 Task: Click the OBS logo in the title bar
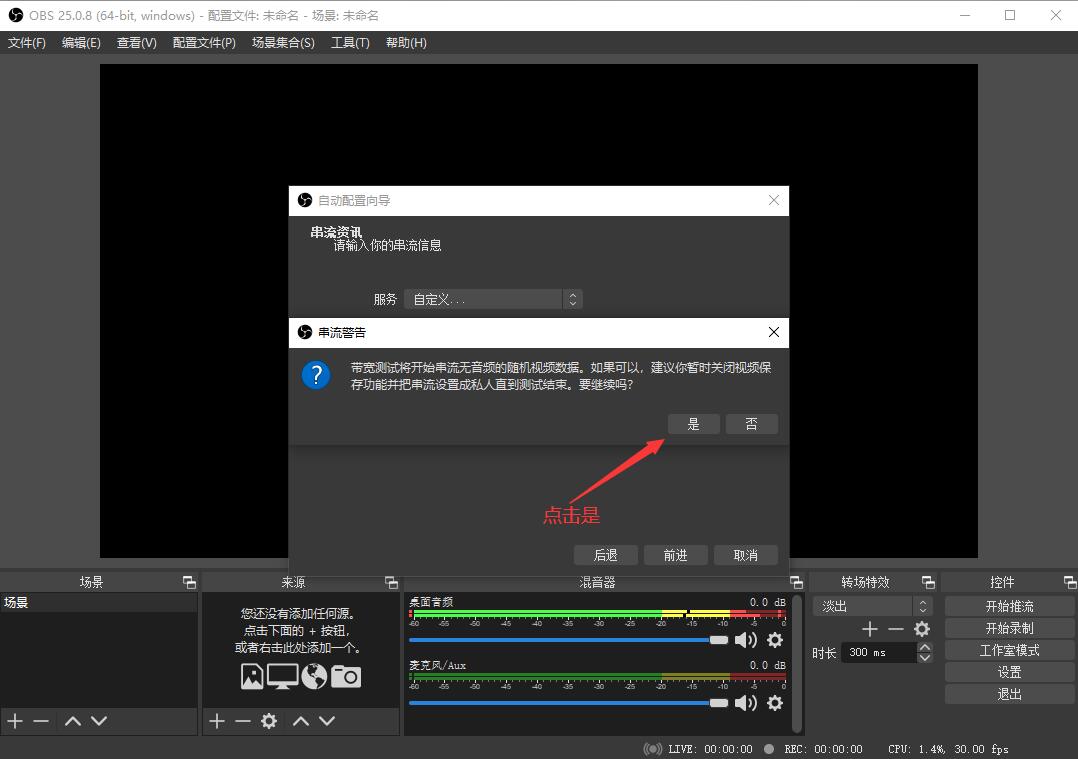15,15
